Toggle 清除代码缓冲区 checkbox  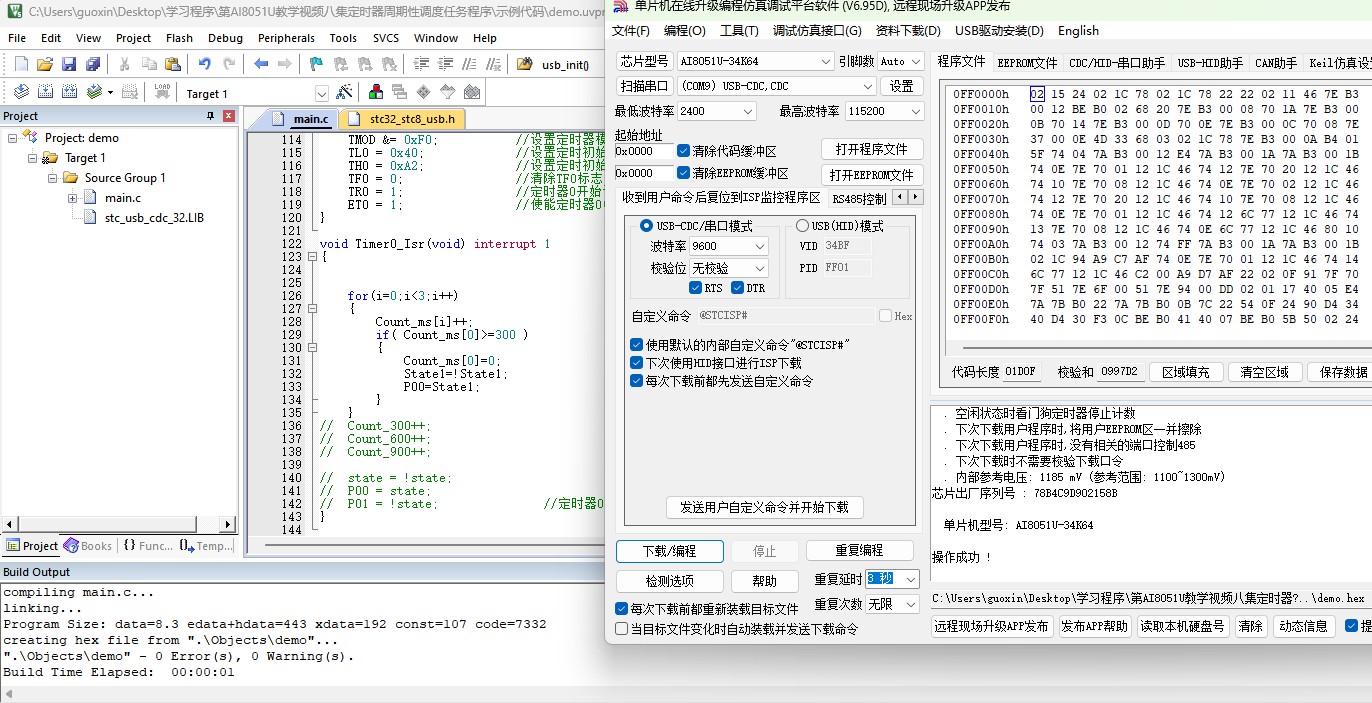[x=684, y=151]
